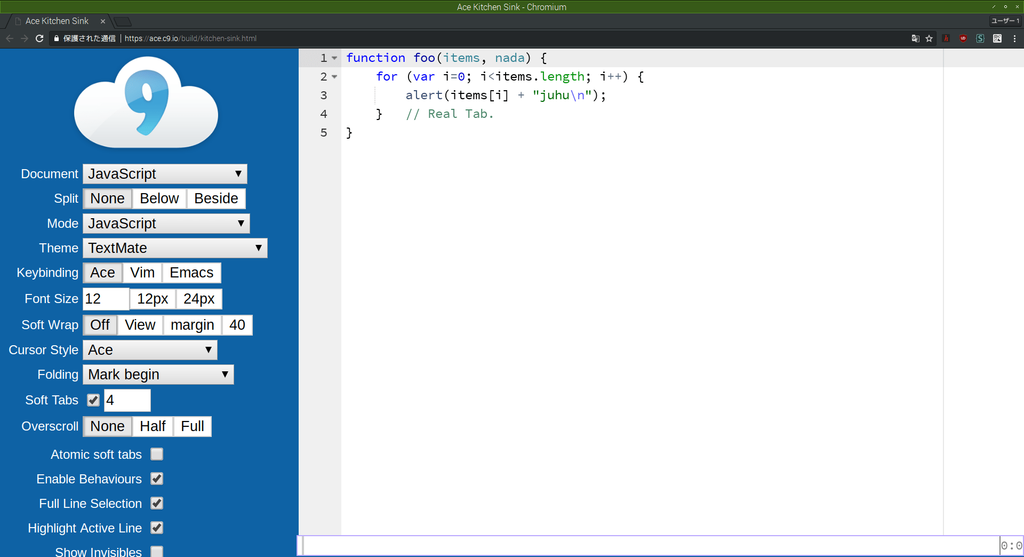
Task: Open a new tab with the button beside the tab
Action: [x=123, y=22]
